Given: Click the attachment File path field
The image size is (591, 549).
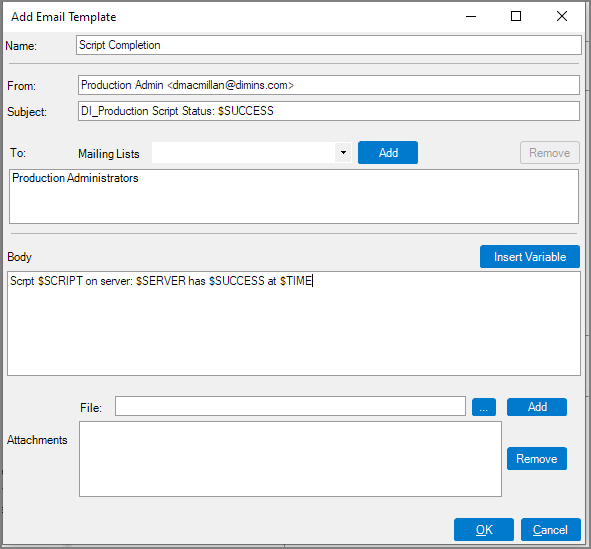Looking at the screenshot, I should point(290,406).
